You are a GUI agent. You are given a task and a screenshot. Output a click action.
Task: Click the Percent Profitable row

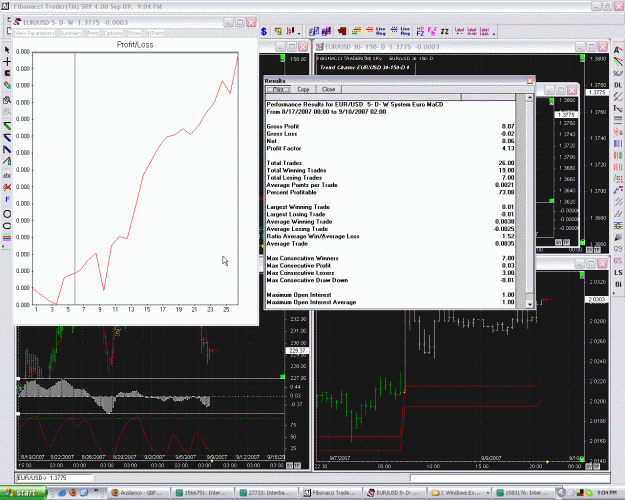coord(390,192)
